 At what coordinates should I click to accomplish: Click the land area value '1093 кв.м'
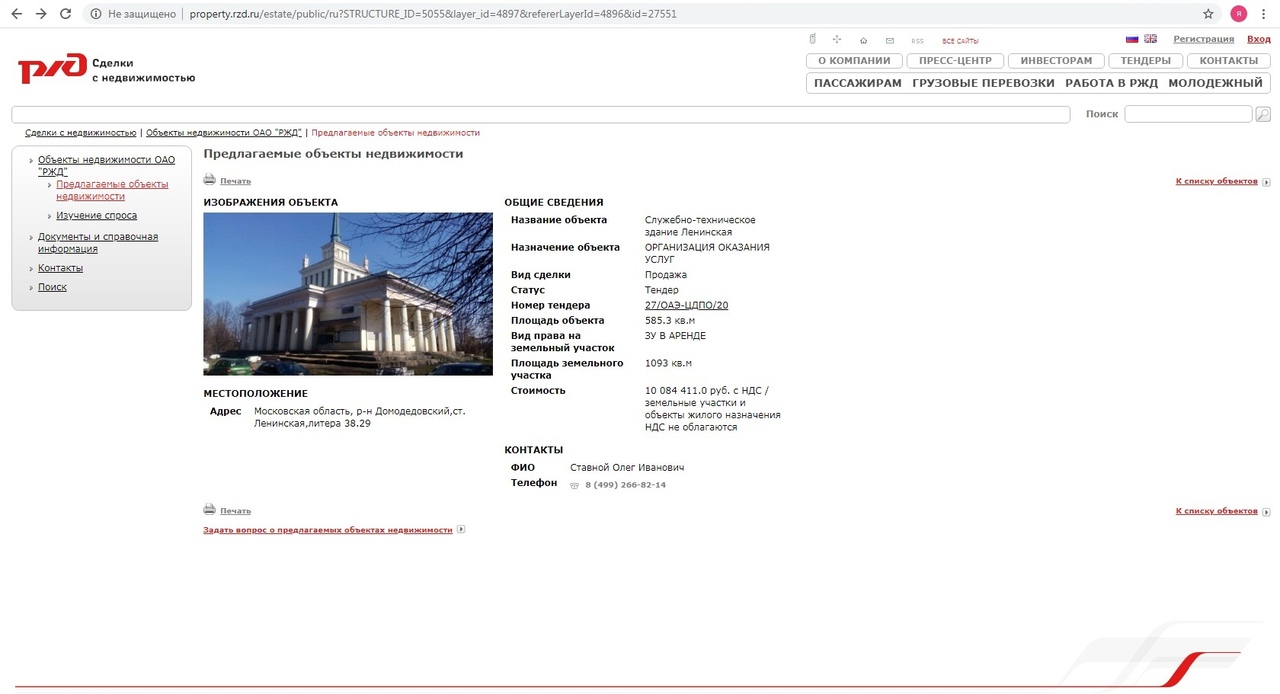(668, 363)
